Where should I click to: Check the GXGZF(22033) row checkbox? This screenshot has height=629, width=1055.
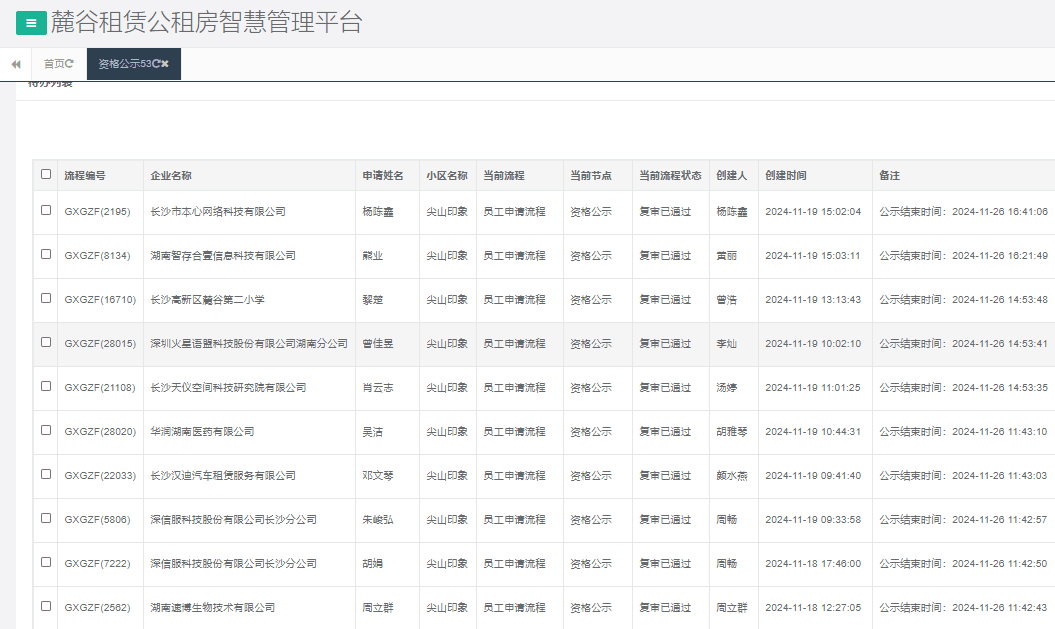pos(45,475)
